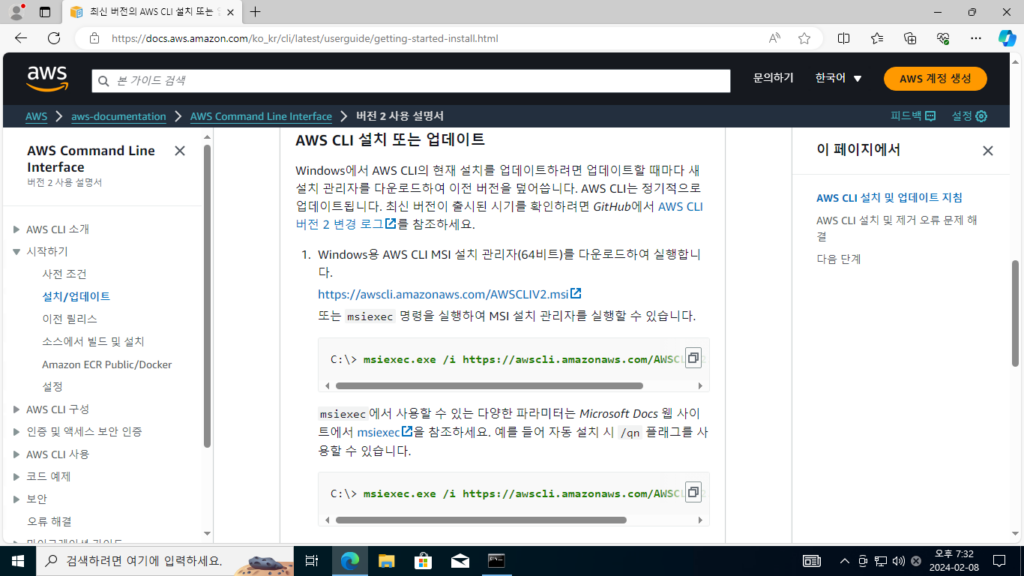
Task: Go to aws-documentation breadcrumb
Action: [x=118, y=116]
